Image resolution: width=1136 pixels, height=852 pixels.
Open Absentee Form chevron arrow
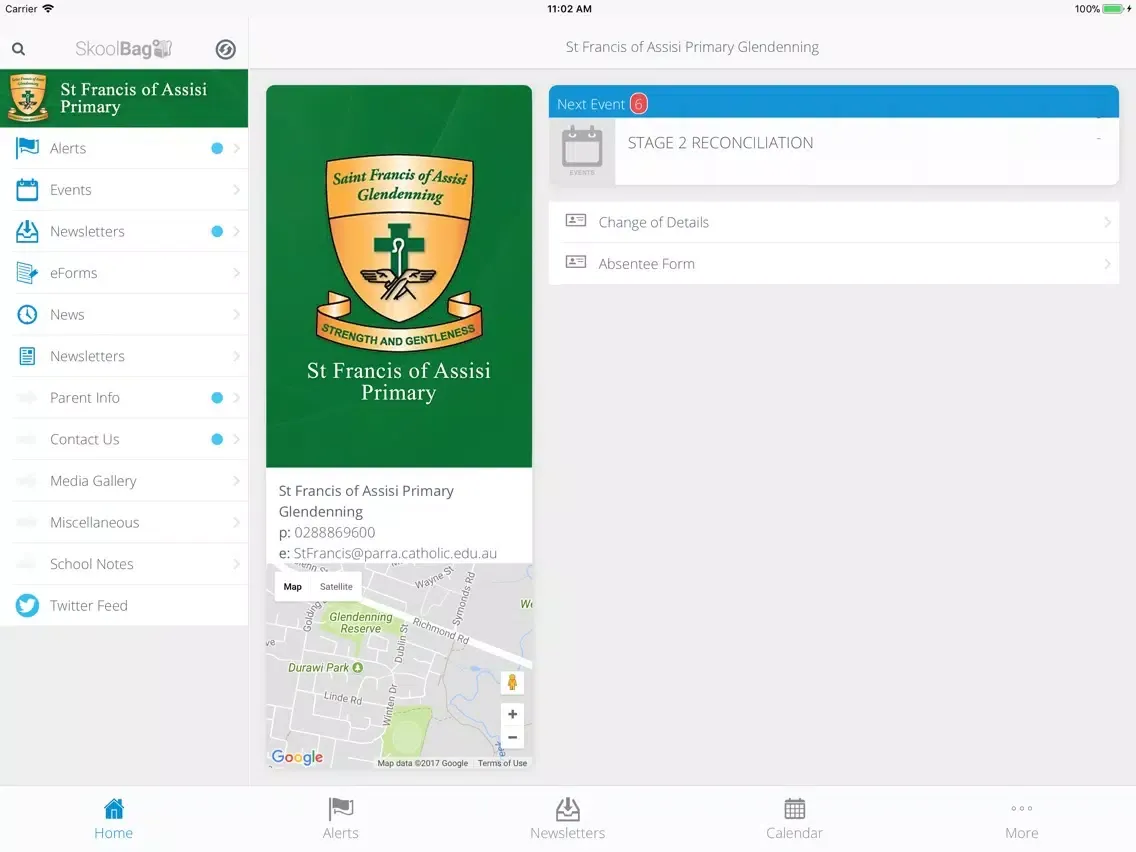(x=1107, y=264)
